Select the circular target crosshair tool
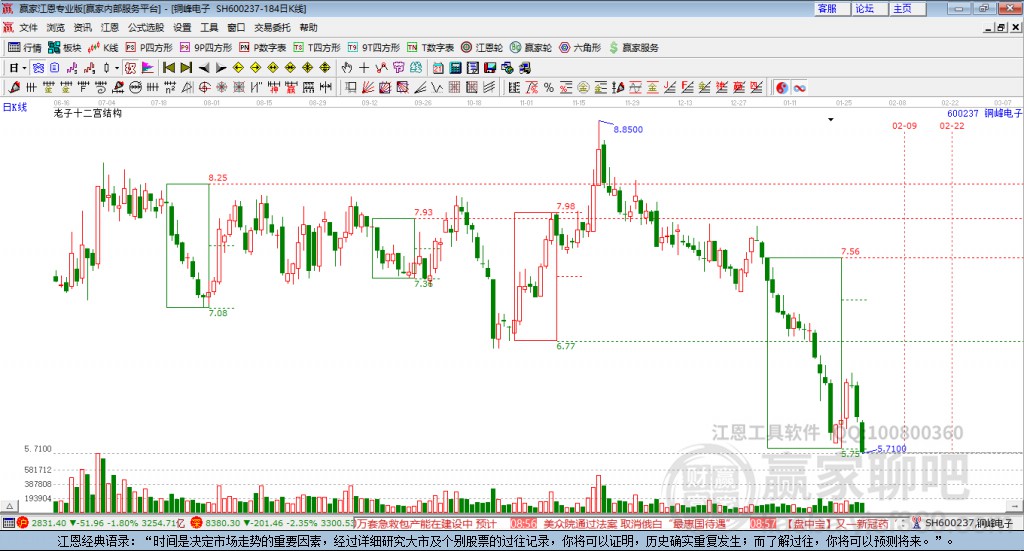This screenshot has width=1024, height=551. [x=204, y=87]
